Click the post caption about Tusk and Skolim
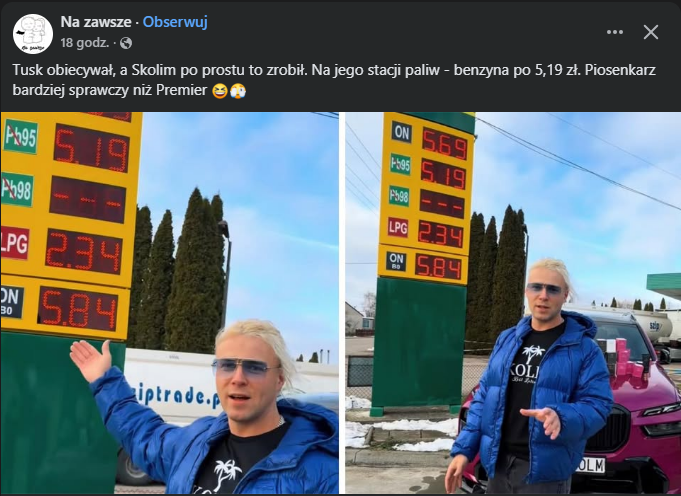This screenshot has height=496, width=681. (334, 80)
